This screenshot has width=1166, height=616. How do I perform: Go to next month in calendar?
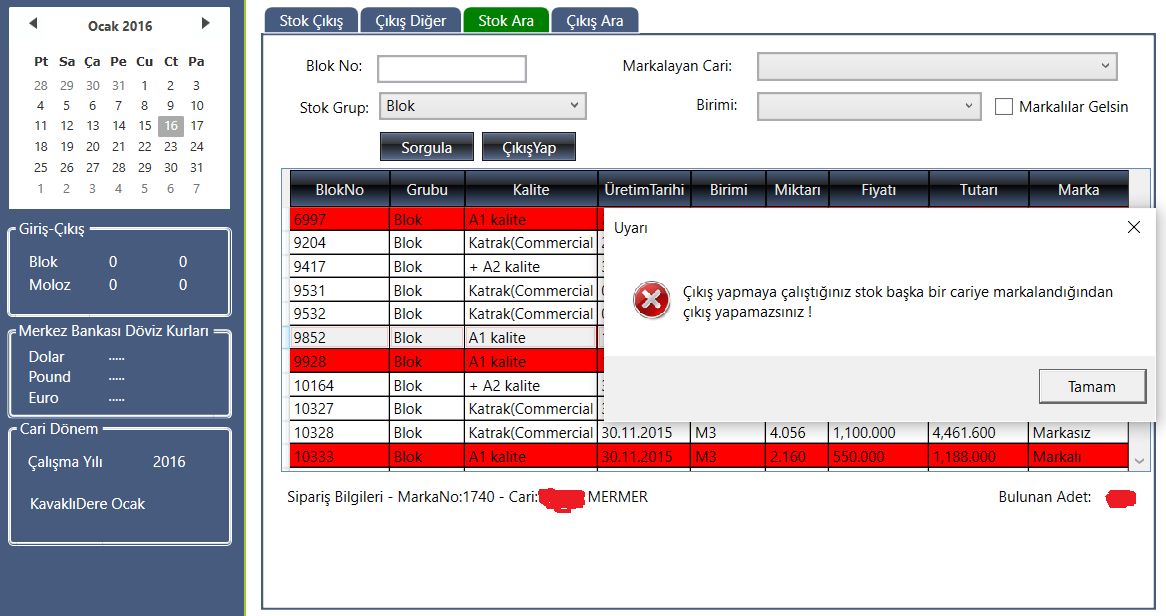206,23
